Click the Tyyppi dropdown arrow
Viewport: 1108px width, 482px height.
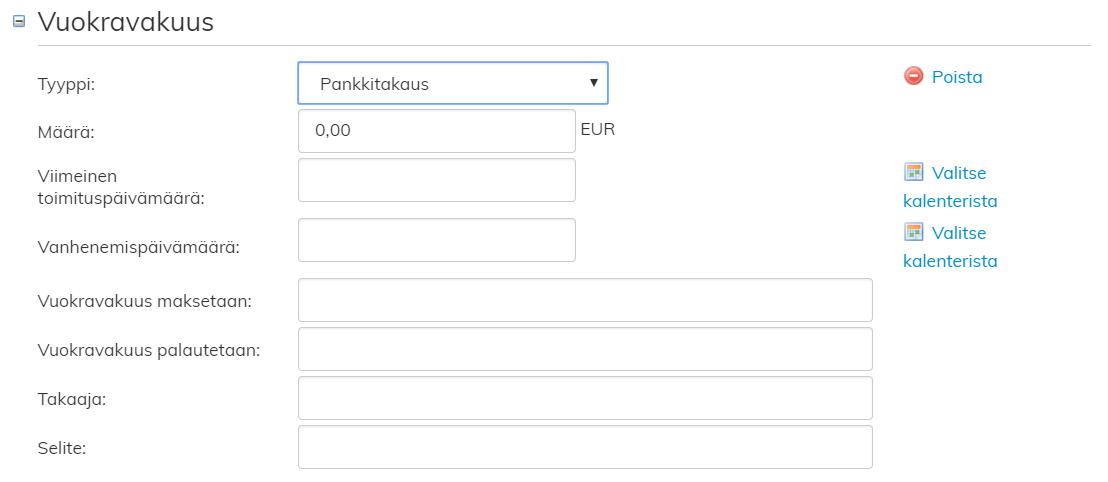[x=594, y=83]
